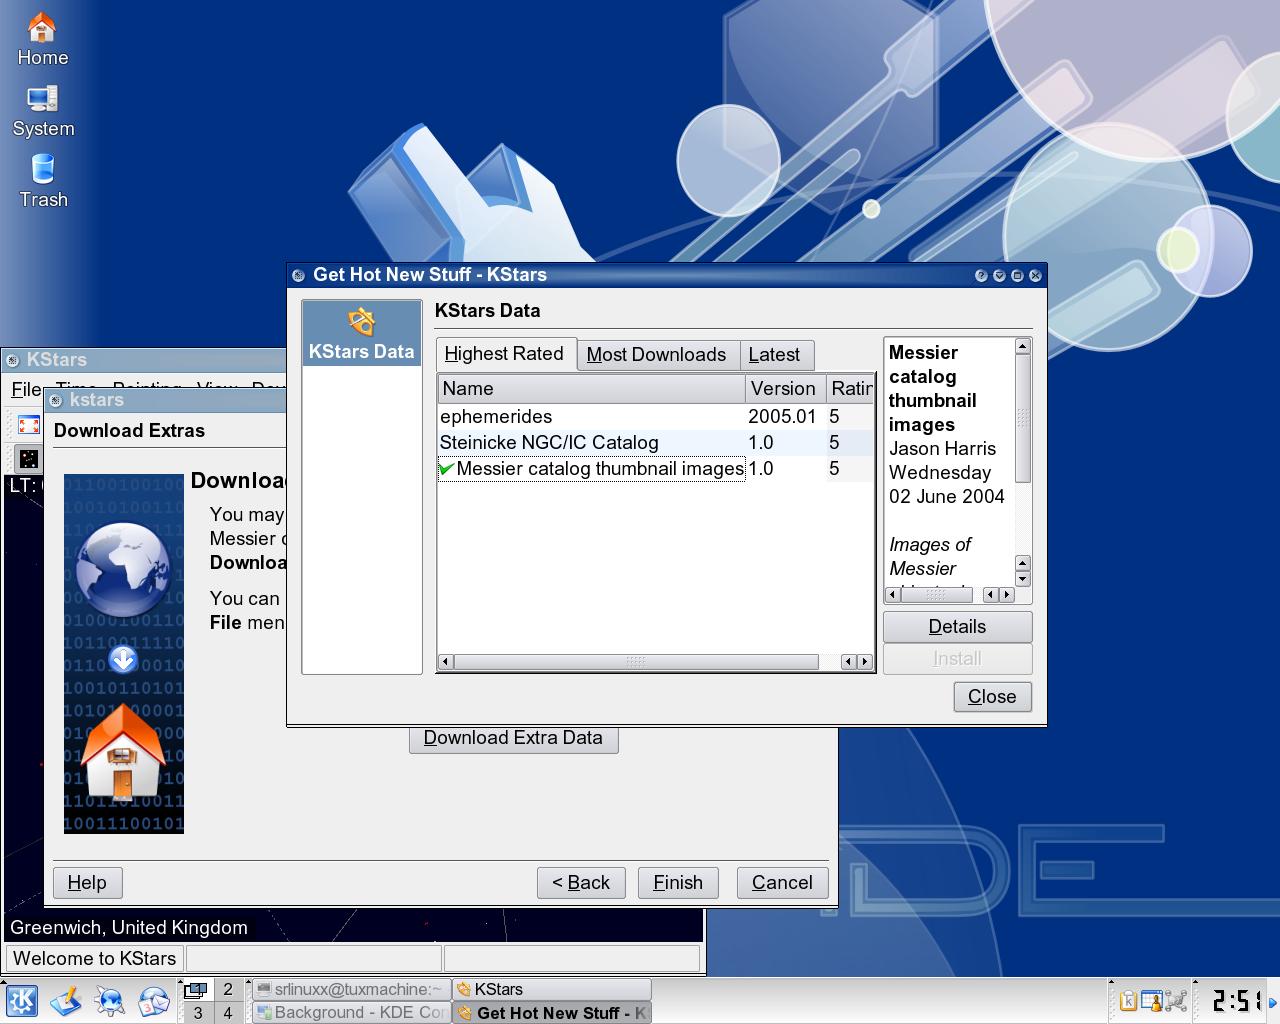Switch to the Most Downloads tab

(x=657, y=355)
